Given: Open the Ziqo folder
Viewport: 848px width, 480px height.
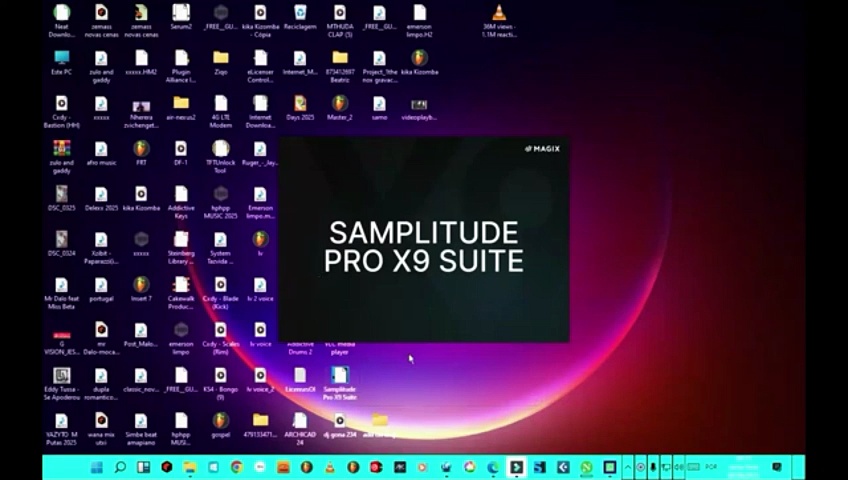Looking at the screenshot, I should pyautogui.click(x=220, y=58).
